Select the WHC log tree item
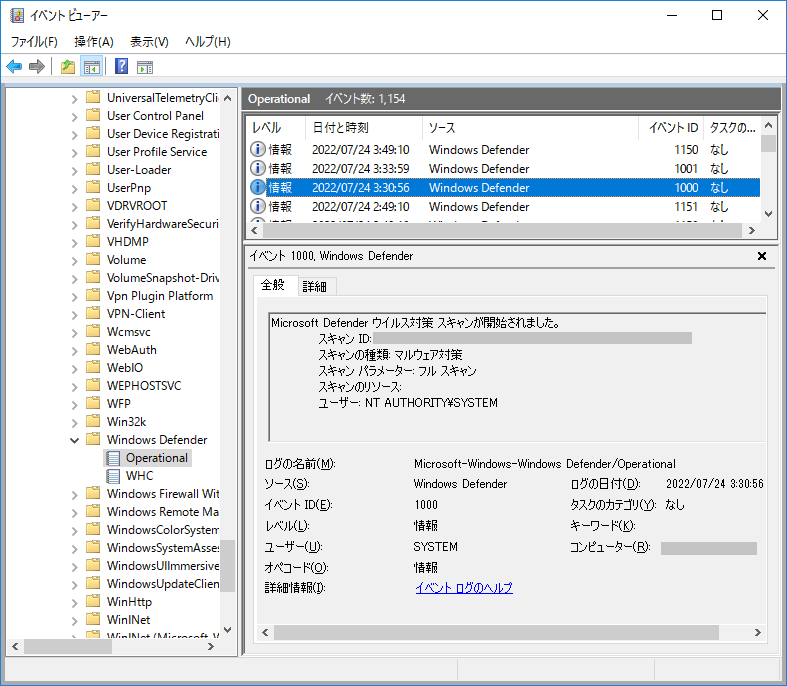 point(140,476)
